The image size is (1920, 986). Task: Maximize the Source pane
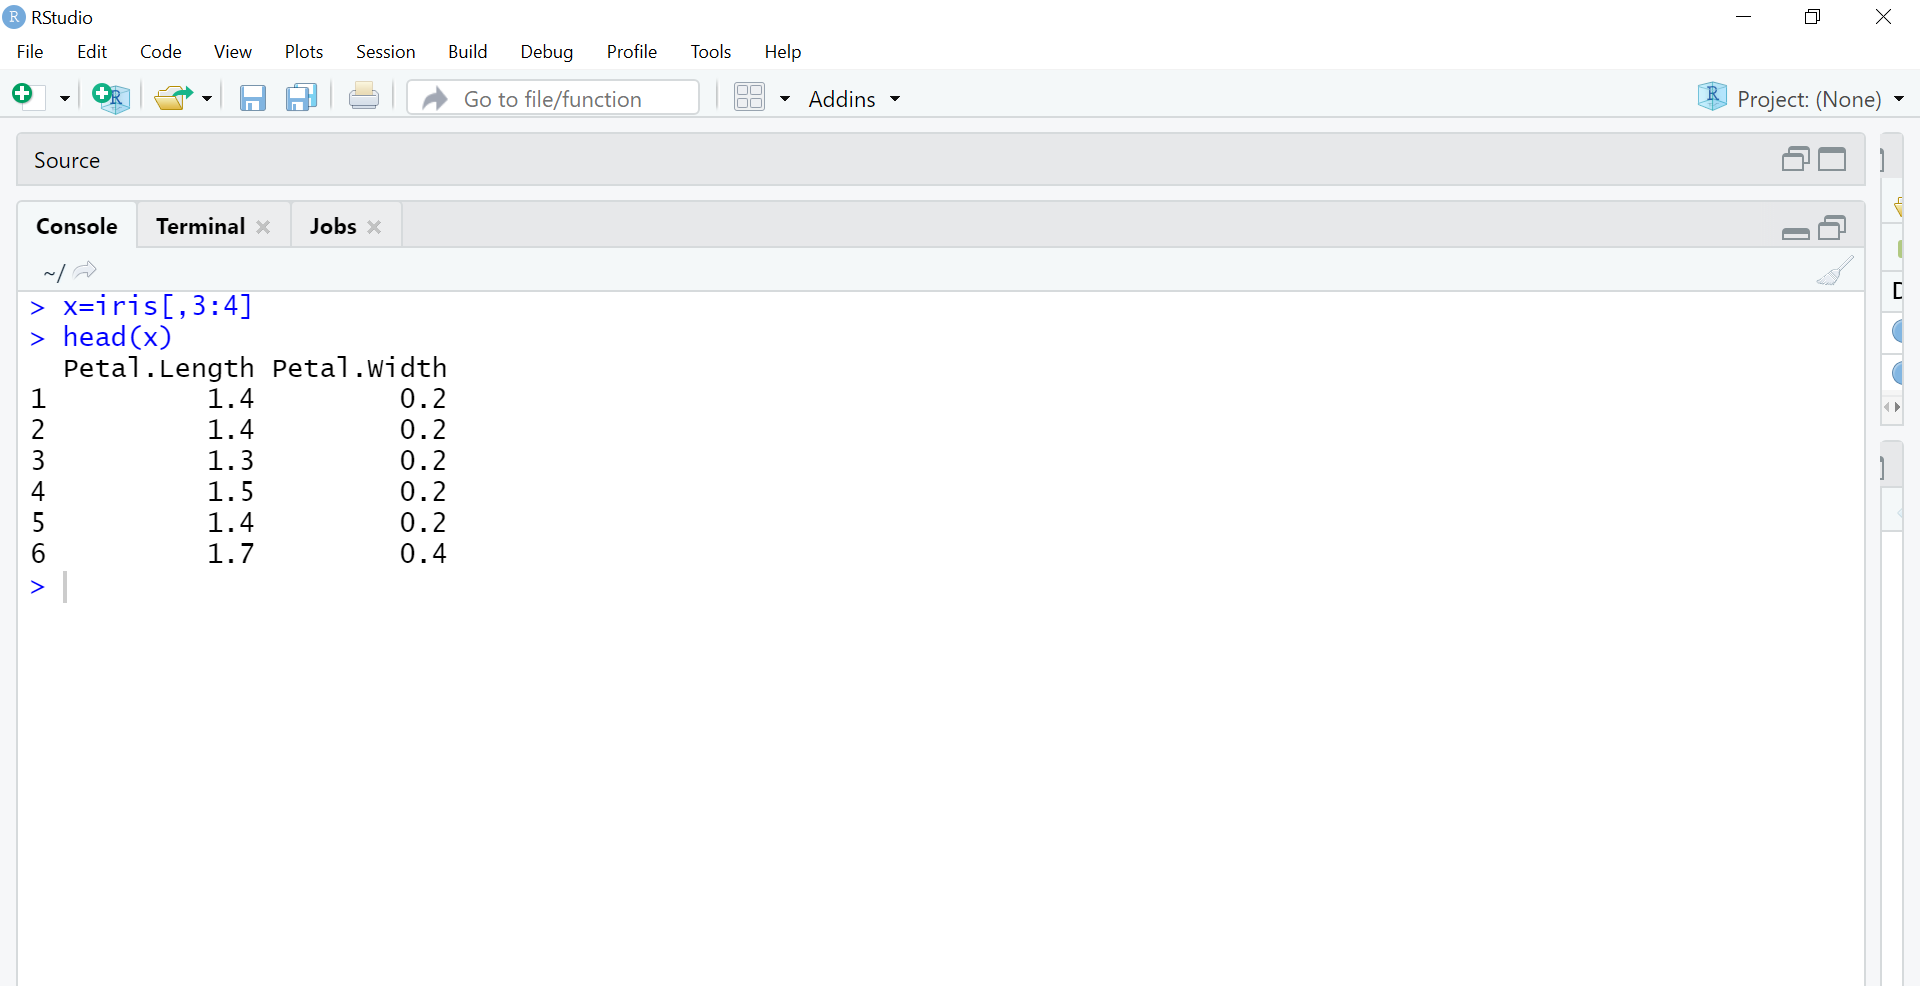pyautogui.click(x=1832, y=159)
